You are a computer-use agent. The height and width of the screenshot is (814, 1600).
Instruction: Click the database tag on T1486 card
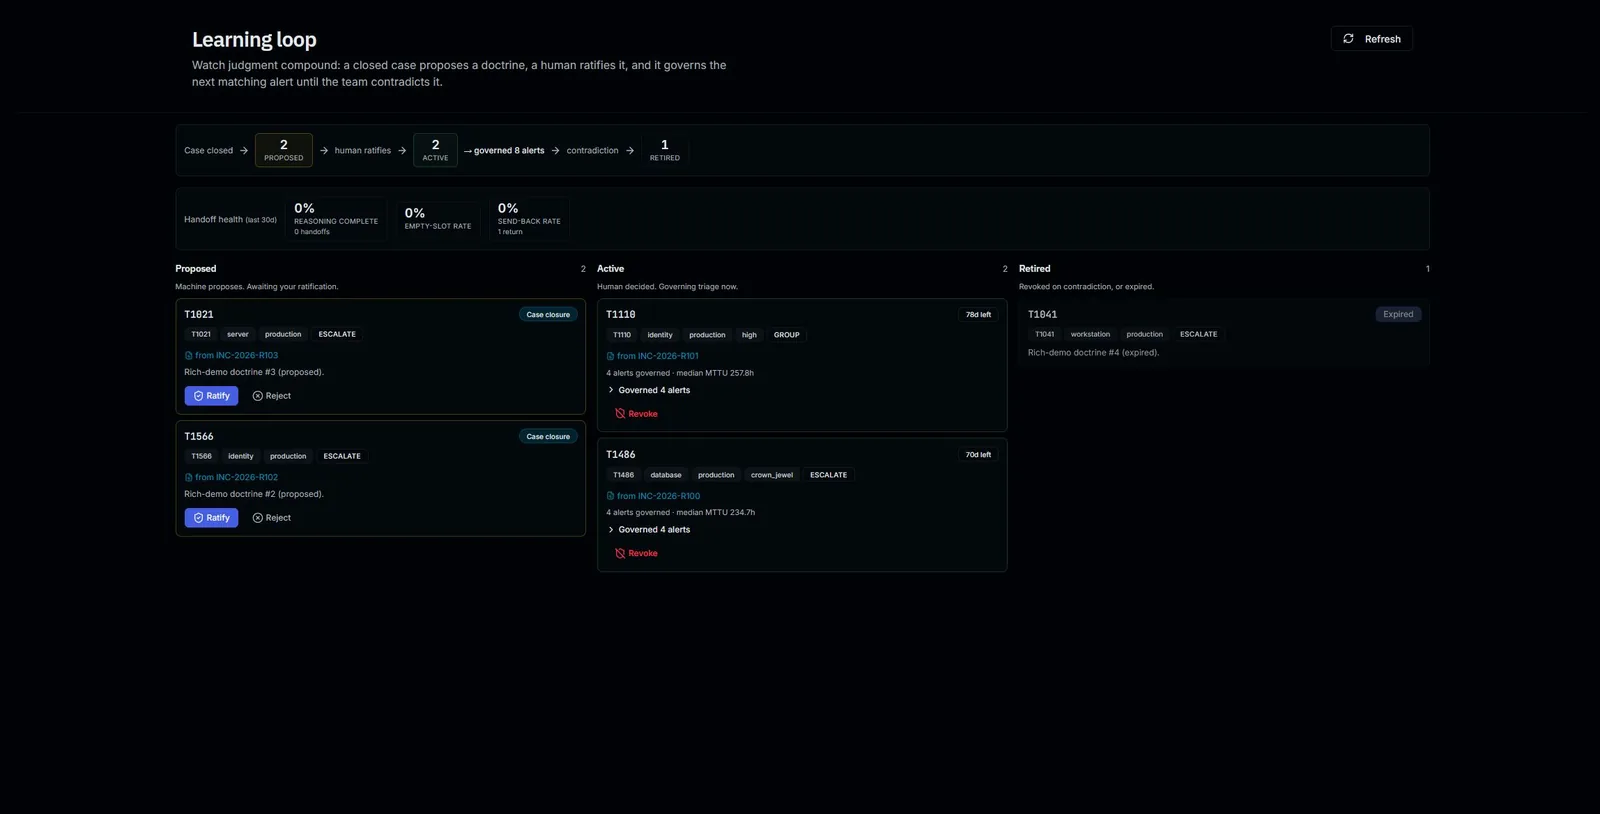pyautogui.click(x=666, y=475)
